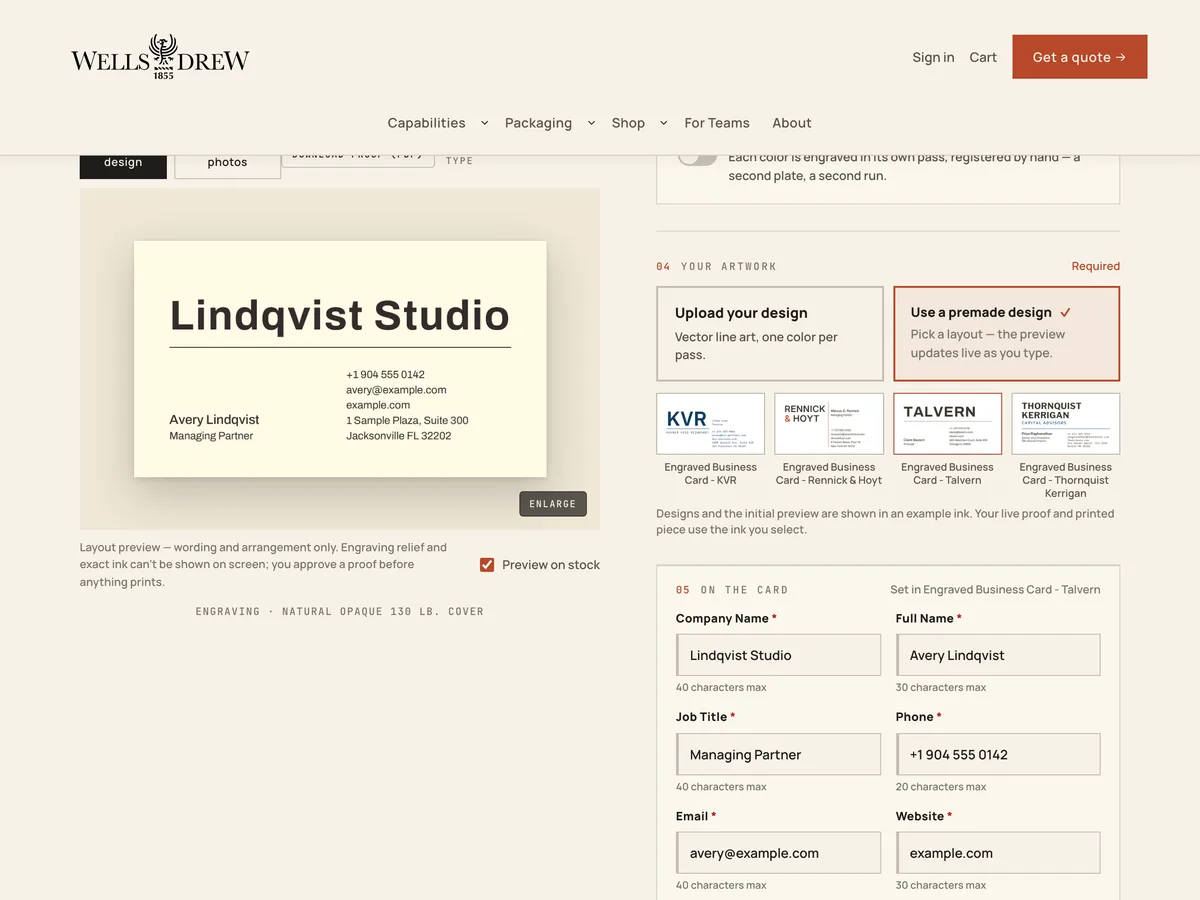
Task: Click 'Engraved Business Card - Thornquist Kerrigan' caption
Action: point(1066,480)
